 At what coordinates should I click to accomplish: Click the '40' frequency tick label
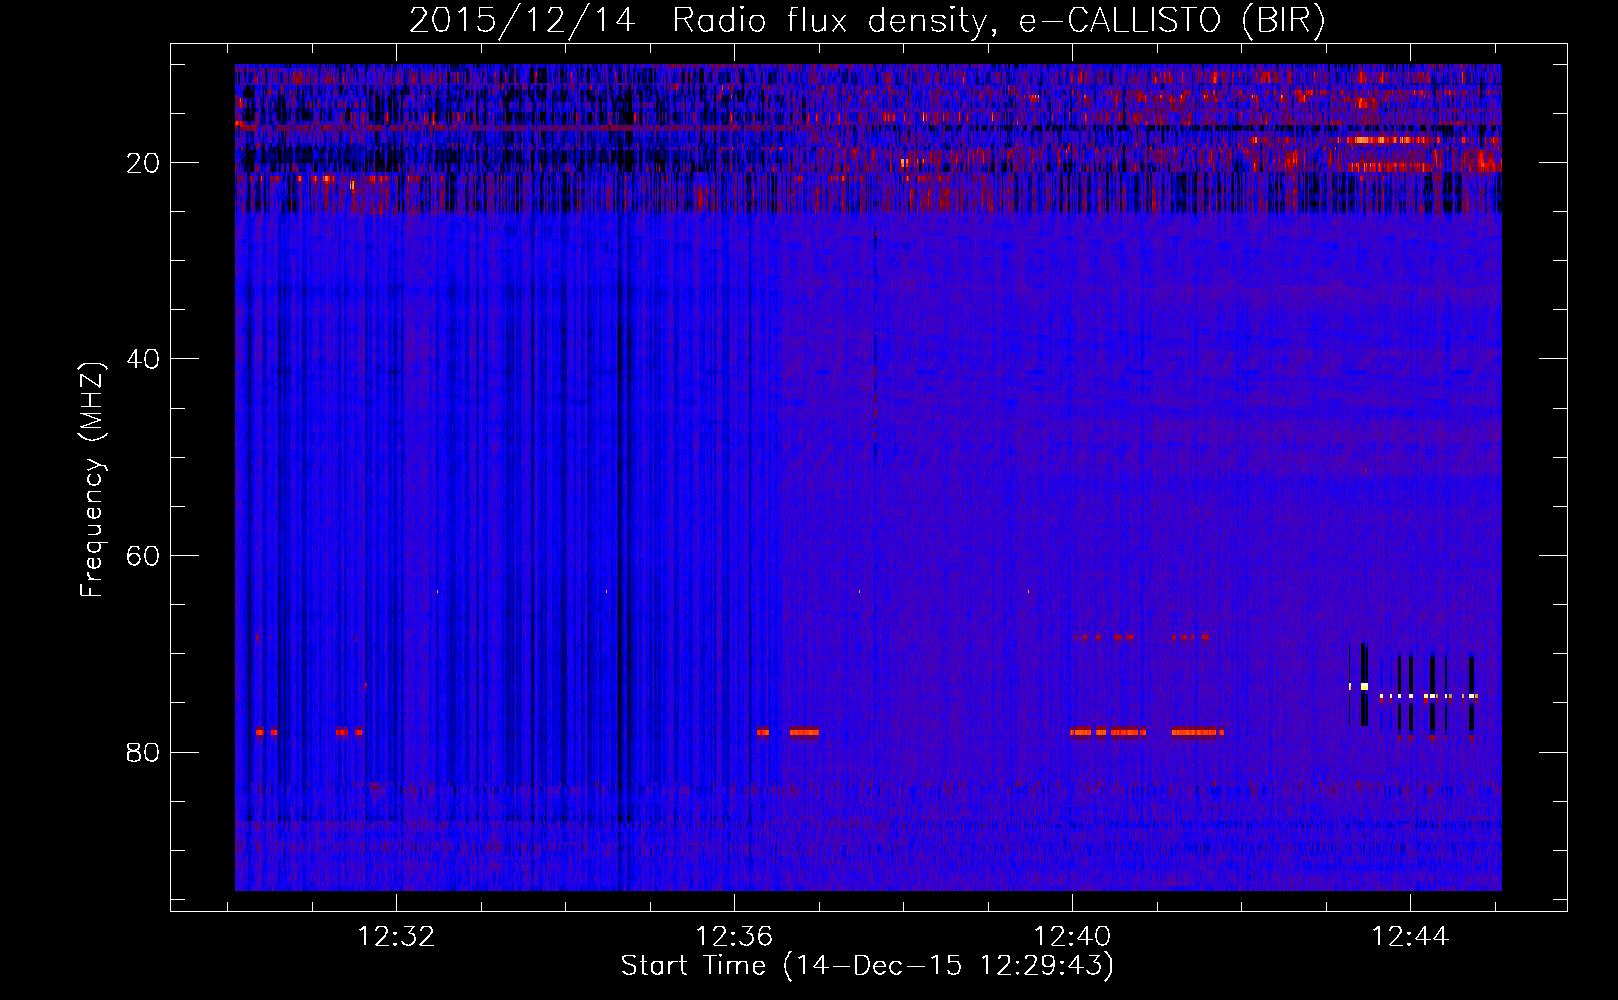tap(144, 359)
